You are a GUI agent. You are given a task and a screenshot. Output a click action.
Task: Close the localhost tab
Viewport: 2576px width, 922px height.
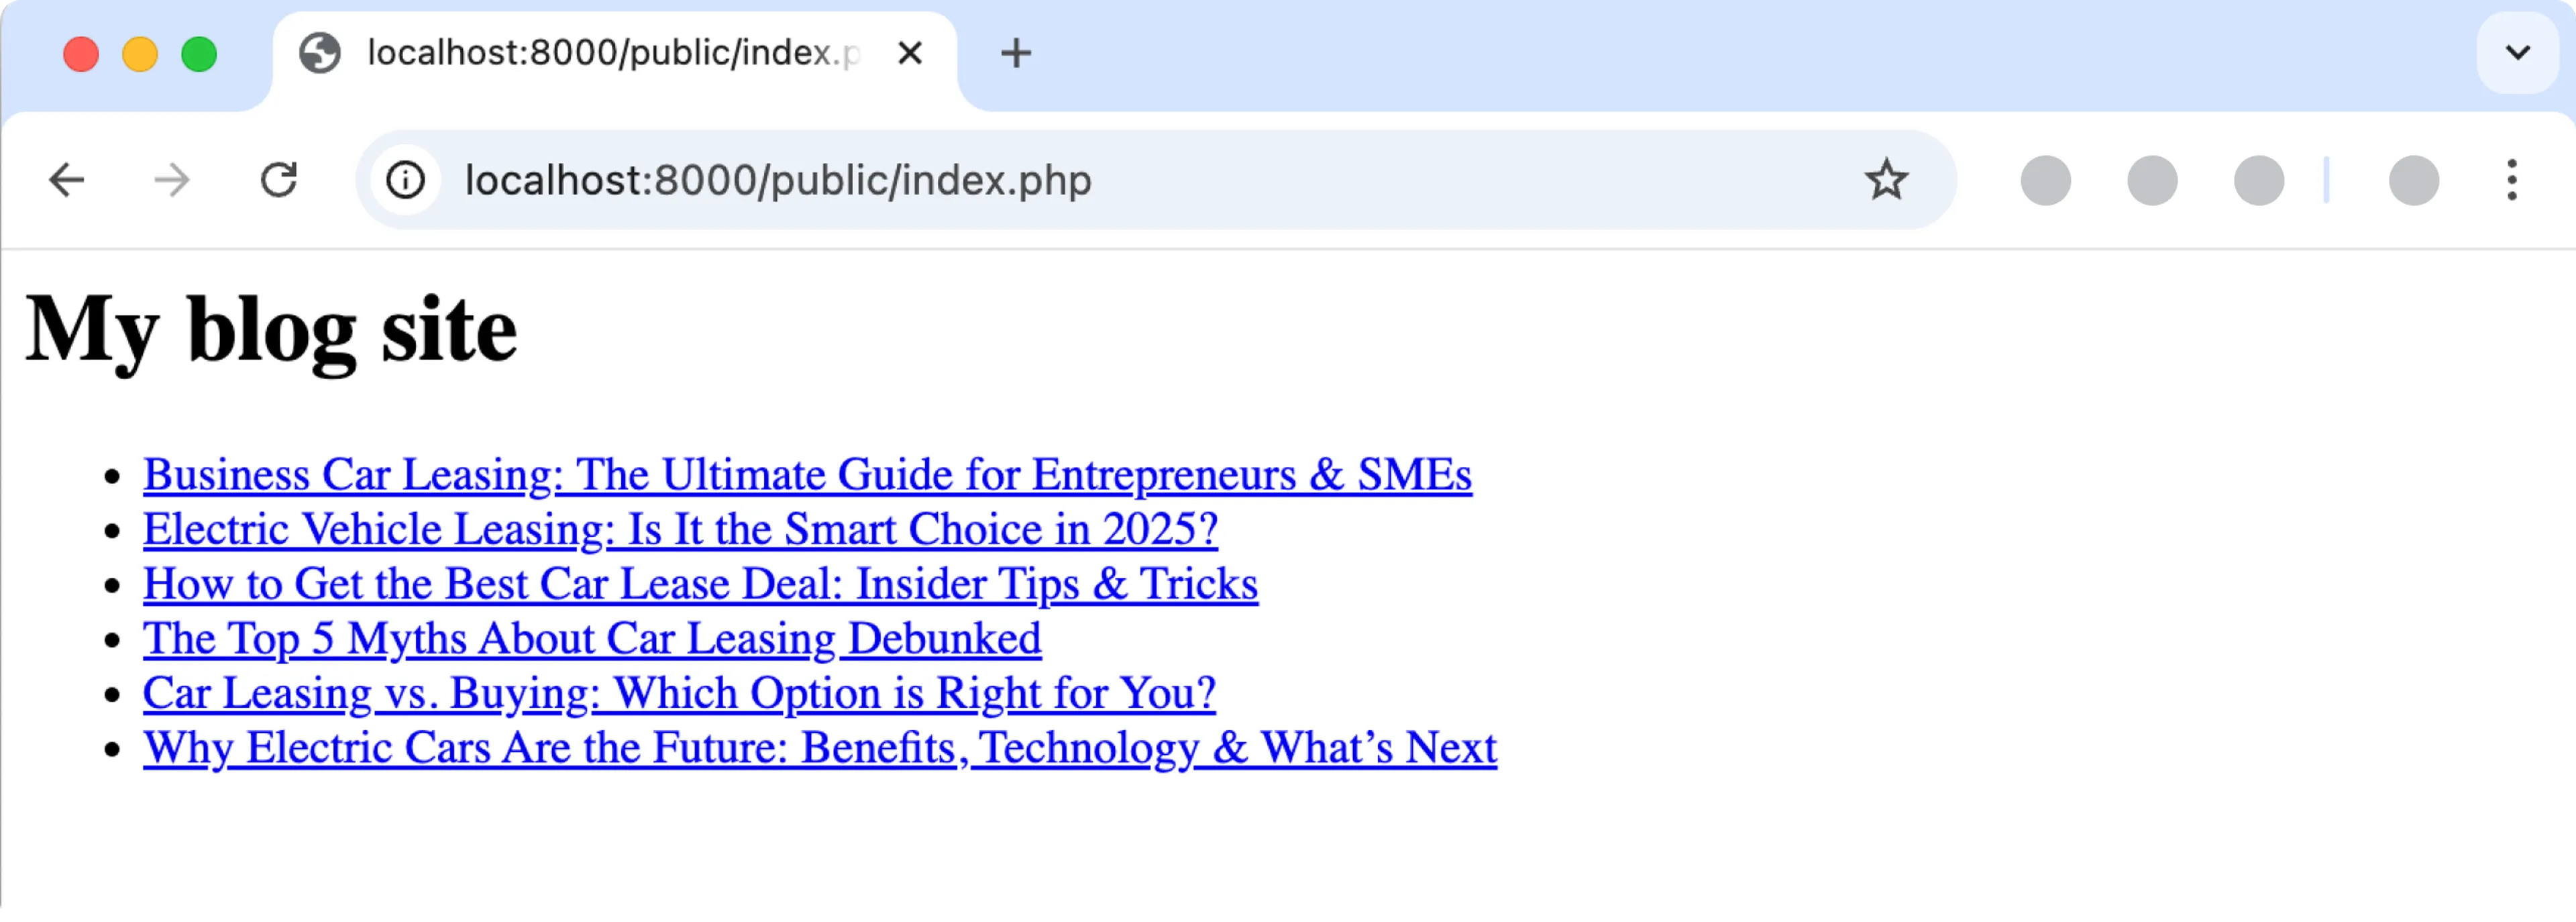click(x=909, y=53)
